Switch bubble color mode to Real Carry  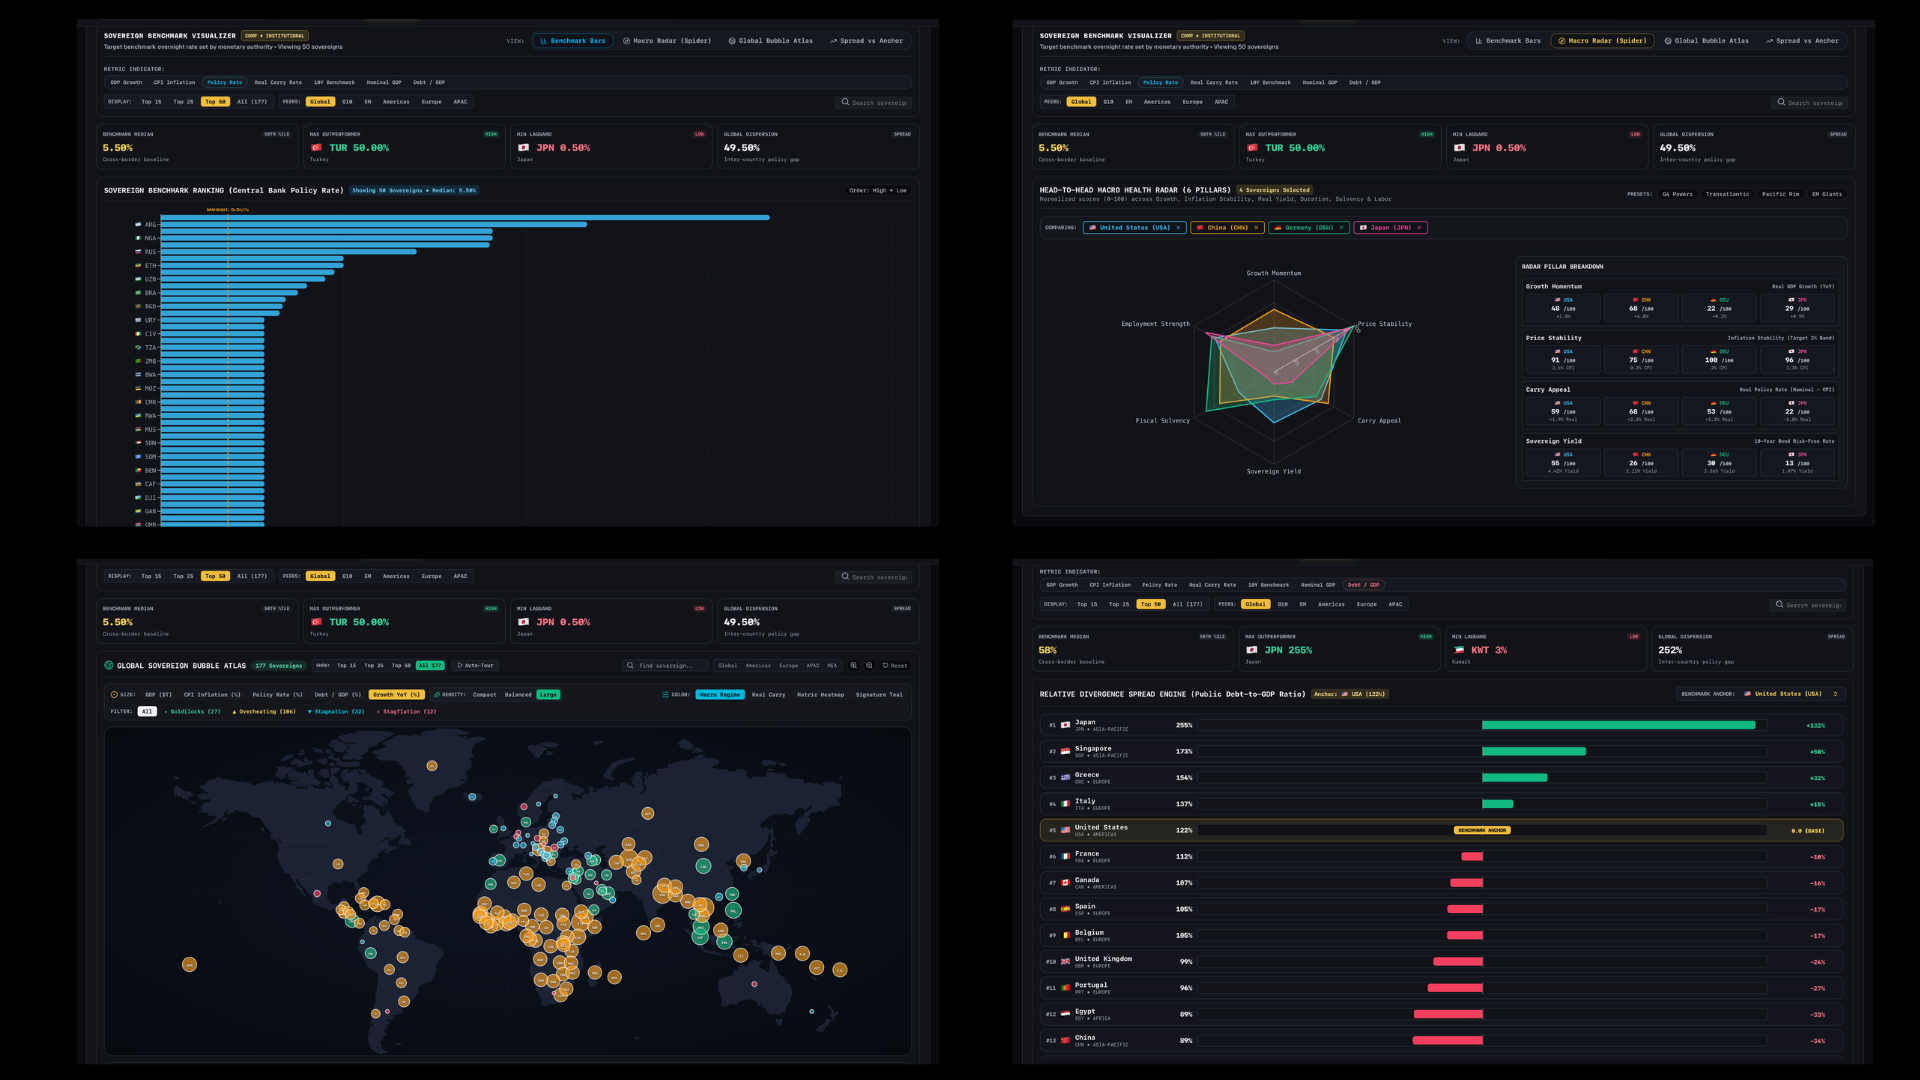coord(769,695)
